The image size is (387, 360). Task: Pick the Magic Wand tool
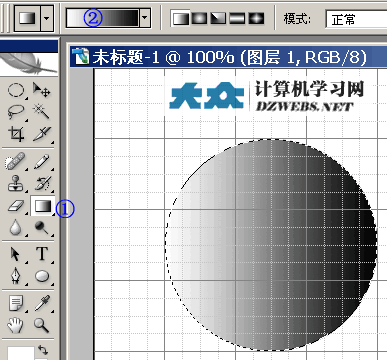(42, 112)
